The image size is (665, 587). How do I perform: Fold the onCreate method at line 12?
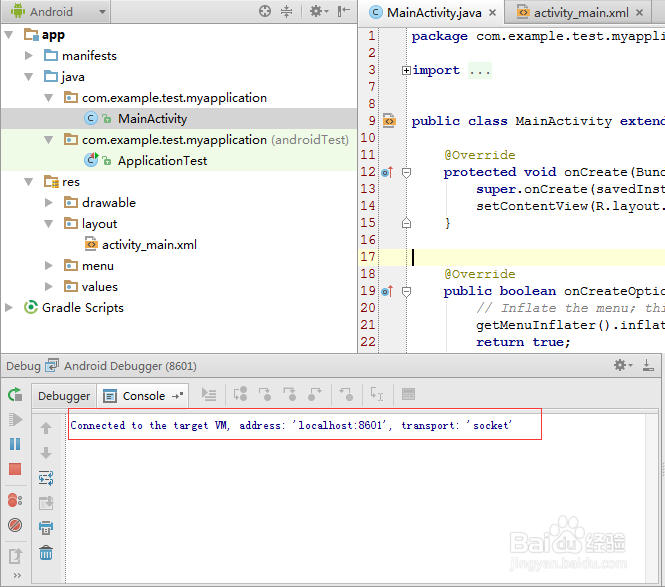(x=406, y=173)
